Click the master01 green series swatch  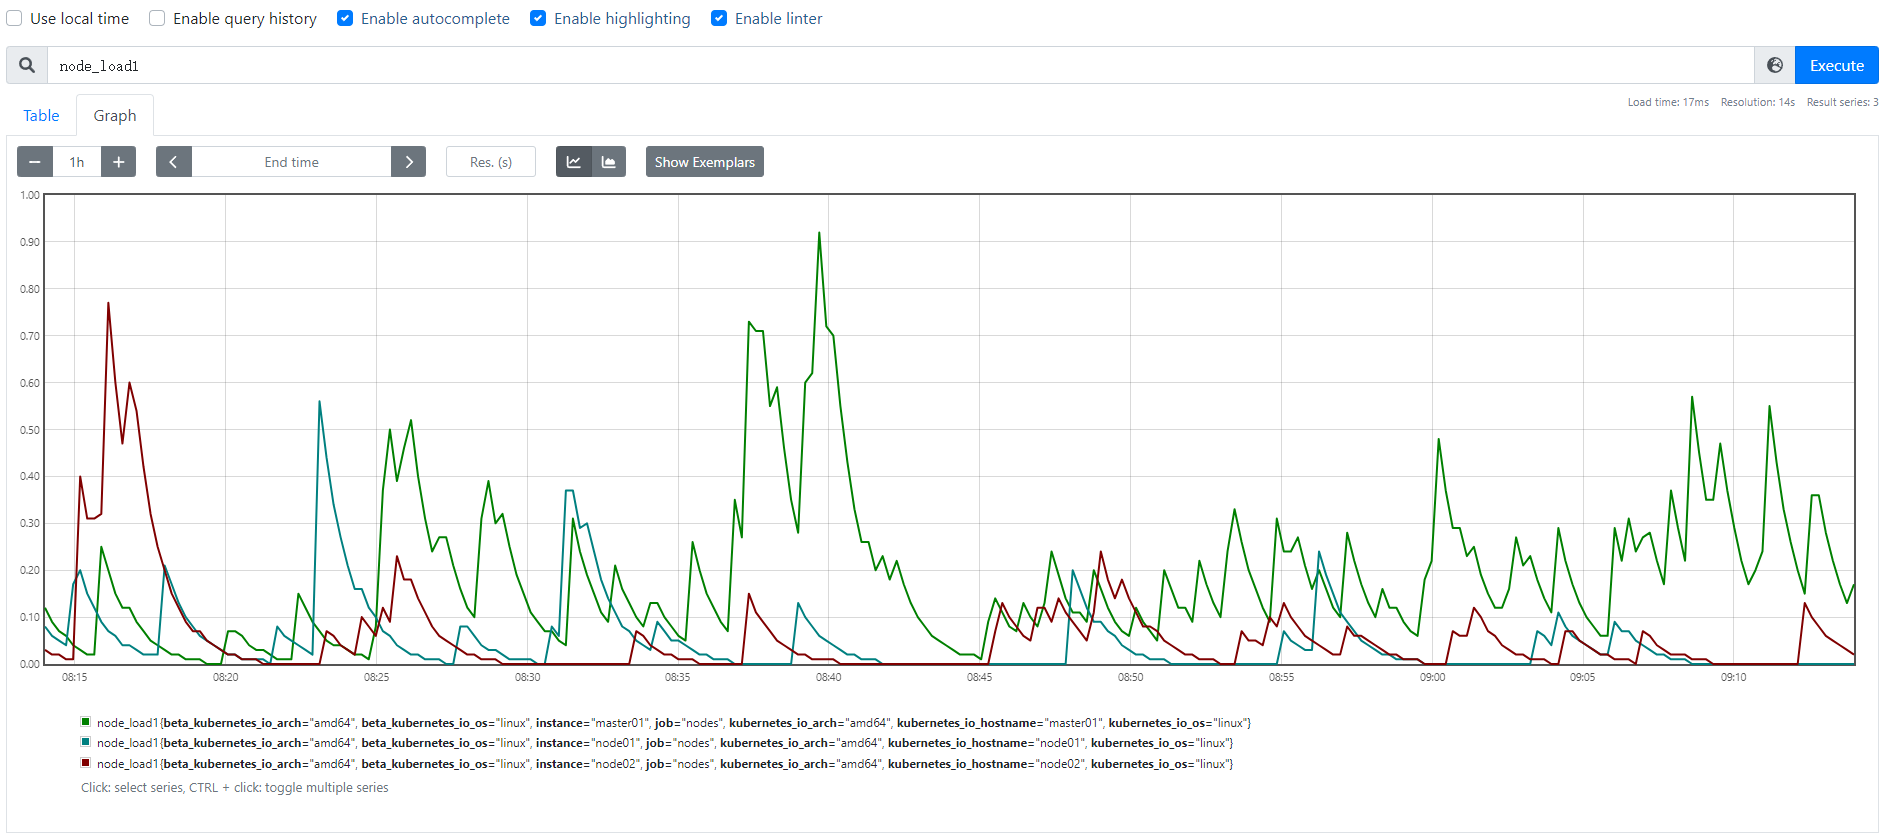tap(86, 721)
